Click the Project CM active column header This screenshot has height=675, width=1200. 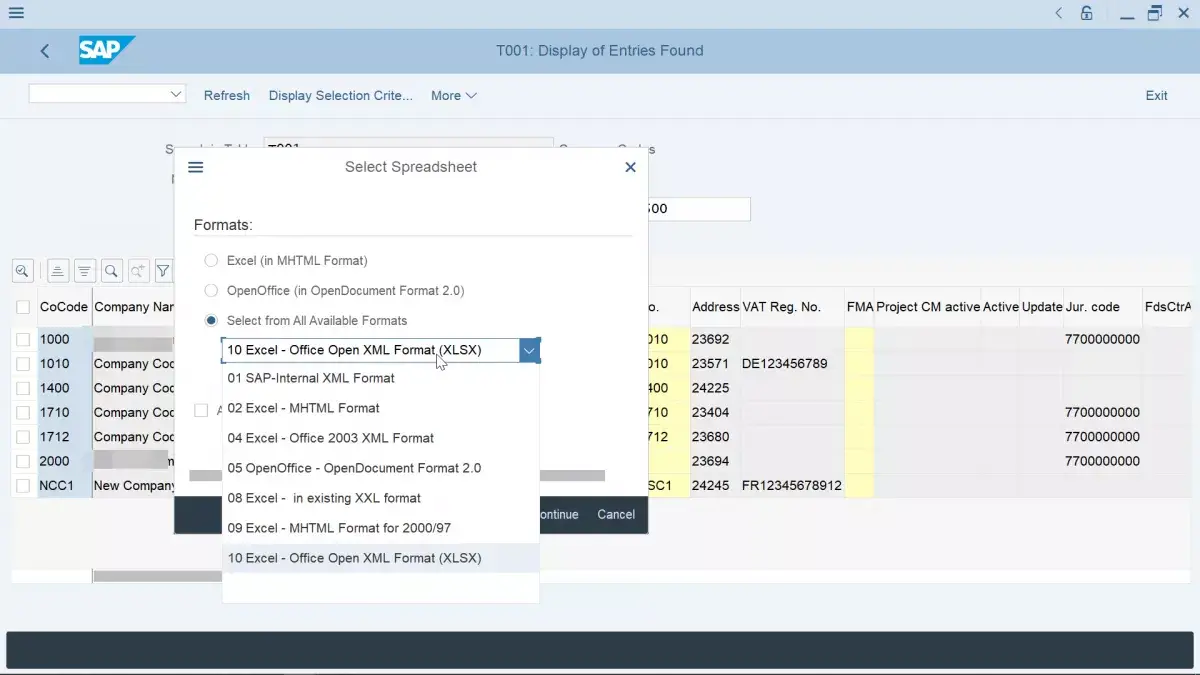928,307
